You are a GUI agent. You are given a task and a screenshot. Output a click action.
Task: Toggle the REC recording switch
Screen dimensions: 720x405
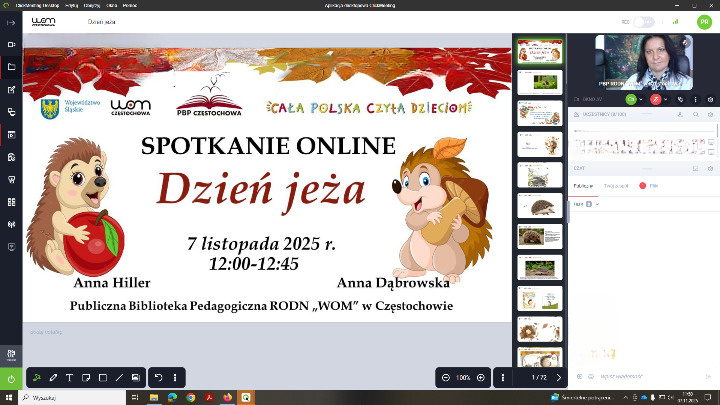(643, 21)
